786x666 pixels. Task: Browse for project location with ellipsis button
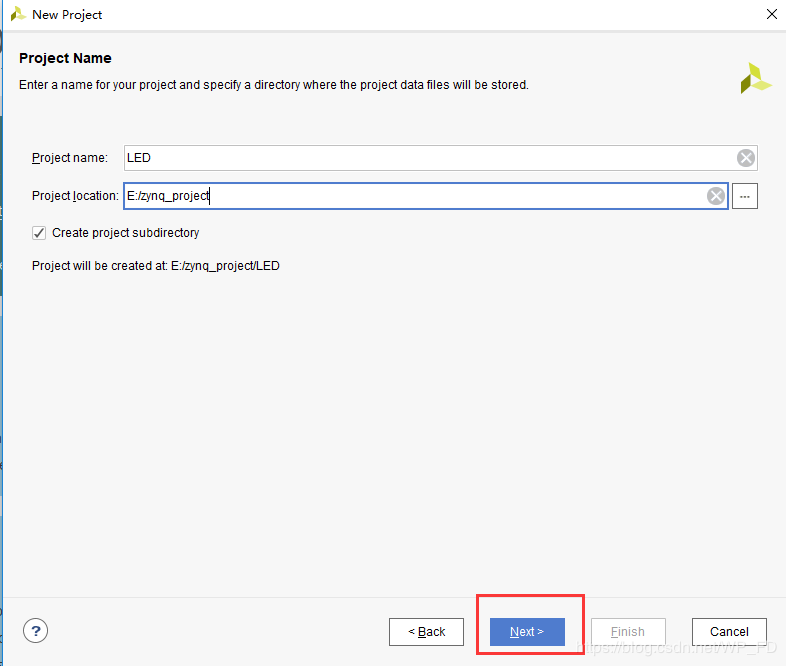[745, 196]
